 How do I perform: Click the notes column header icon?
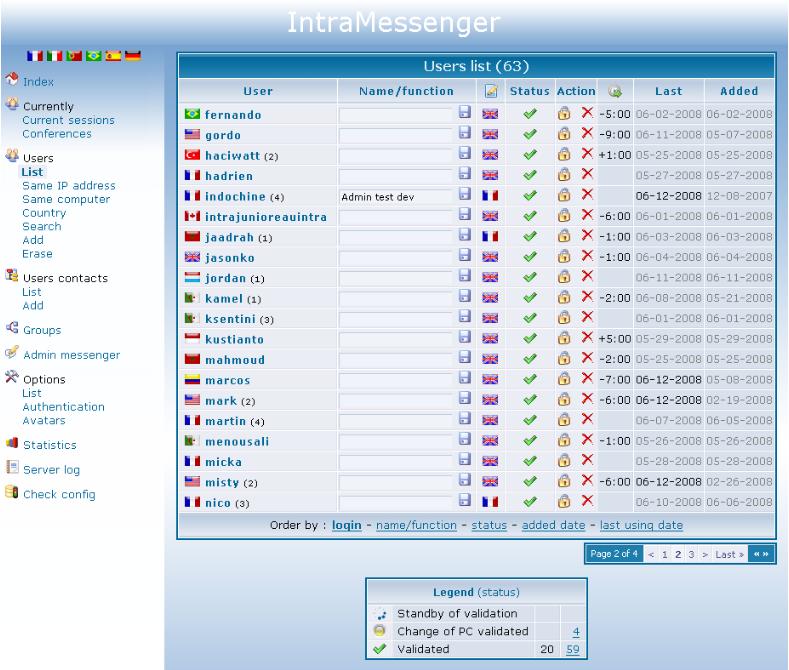(491, 91)
